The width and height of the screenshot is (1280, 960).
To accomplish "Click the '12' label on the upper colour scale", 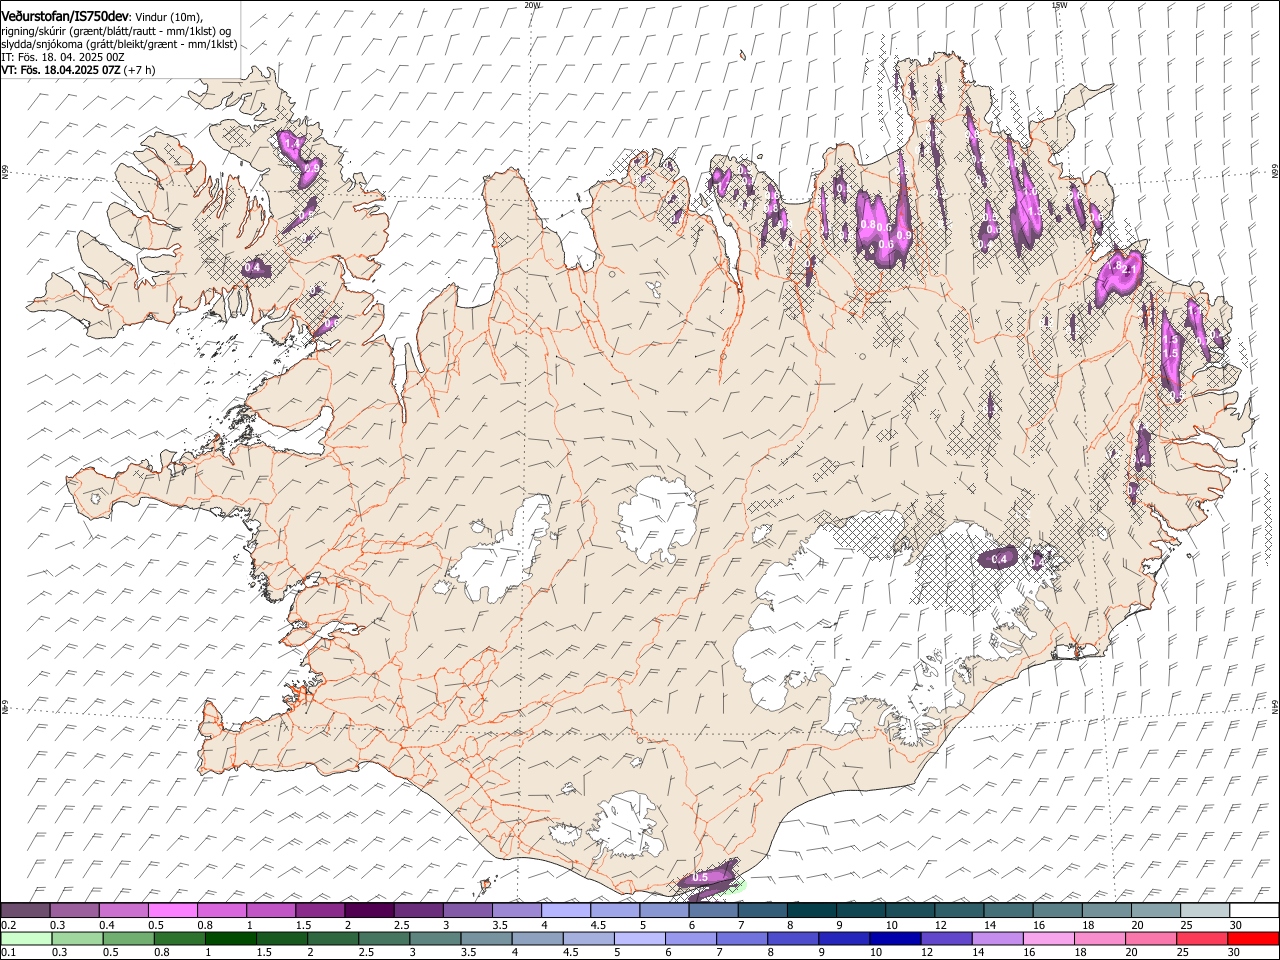I will coord(940,925).
